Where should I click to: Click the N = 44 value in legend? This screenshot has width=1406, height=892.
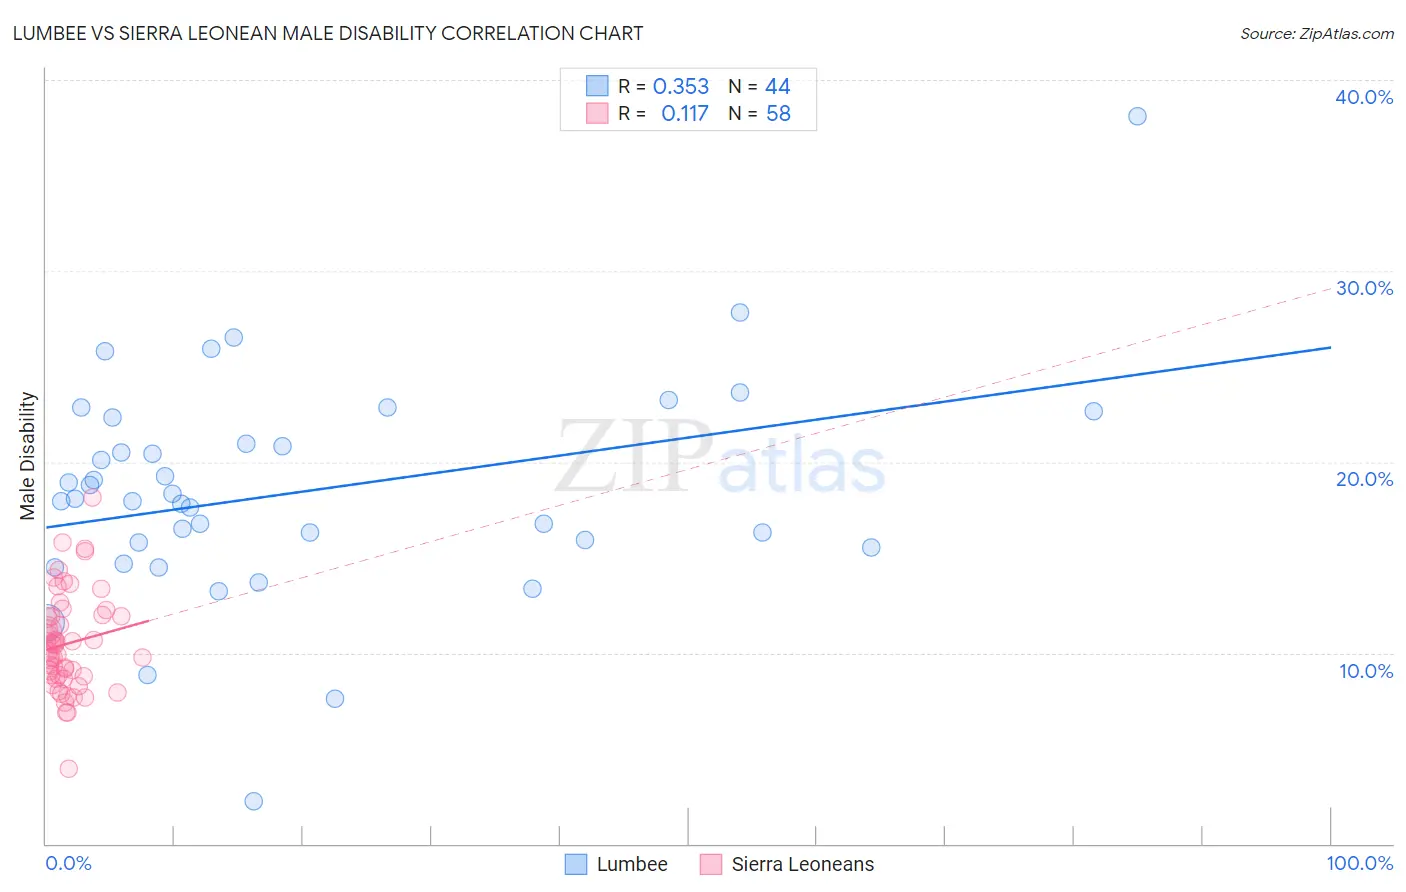759,86
